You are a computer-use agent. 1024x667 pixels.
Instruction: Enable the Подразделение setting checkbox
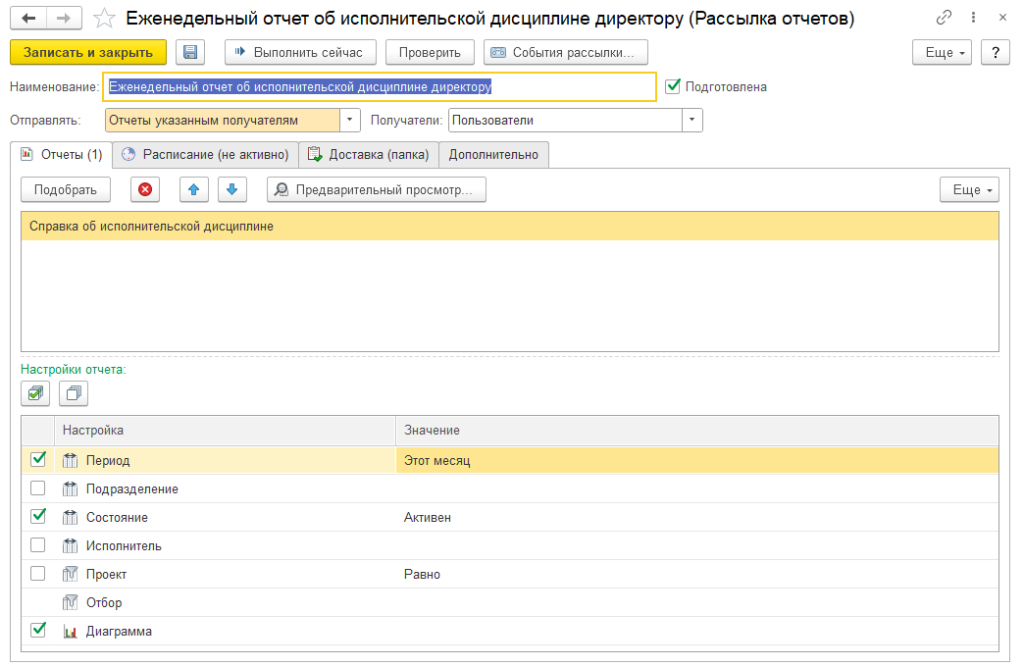38,489
